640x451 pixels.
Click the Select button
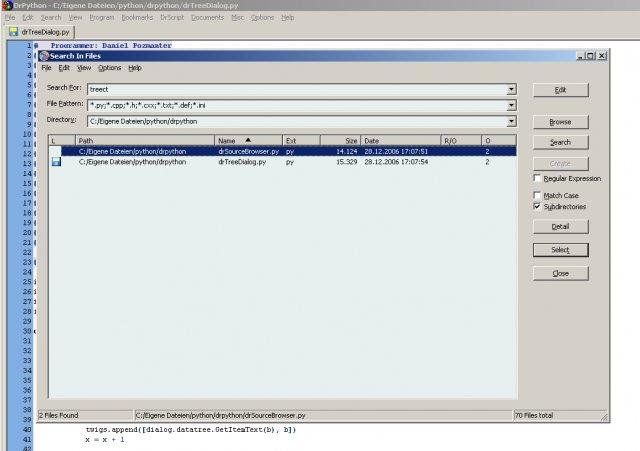pos(560,250)
